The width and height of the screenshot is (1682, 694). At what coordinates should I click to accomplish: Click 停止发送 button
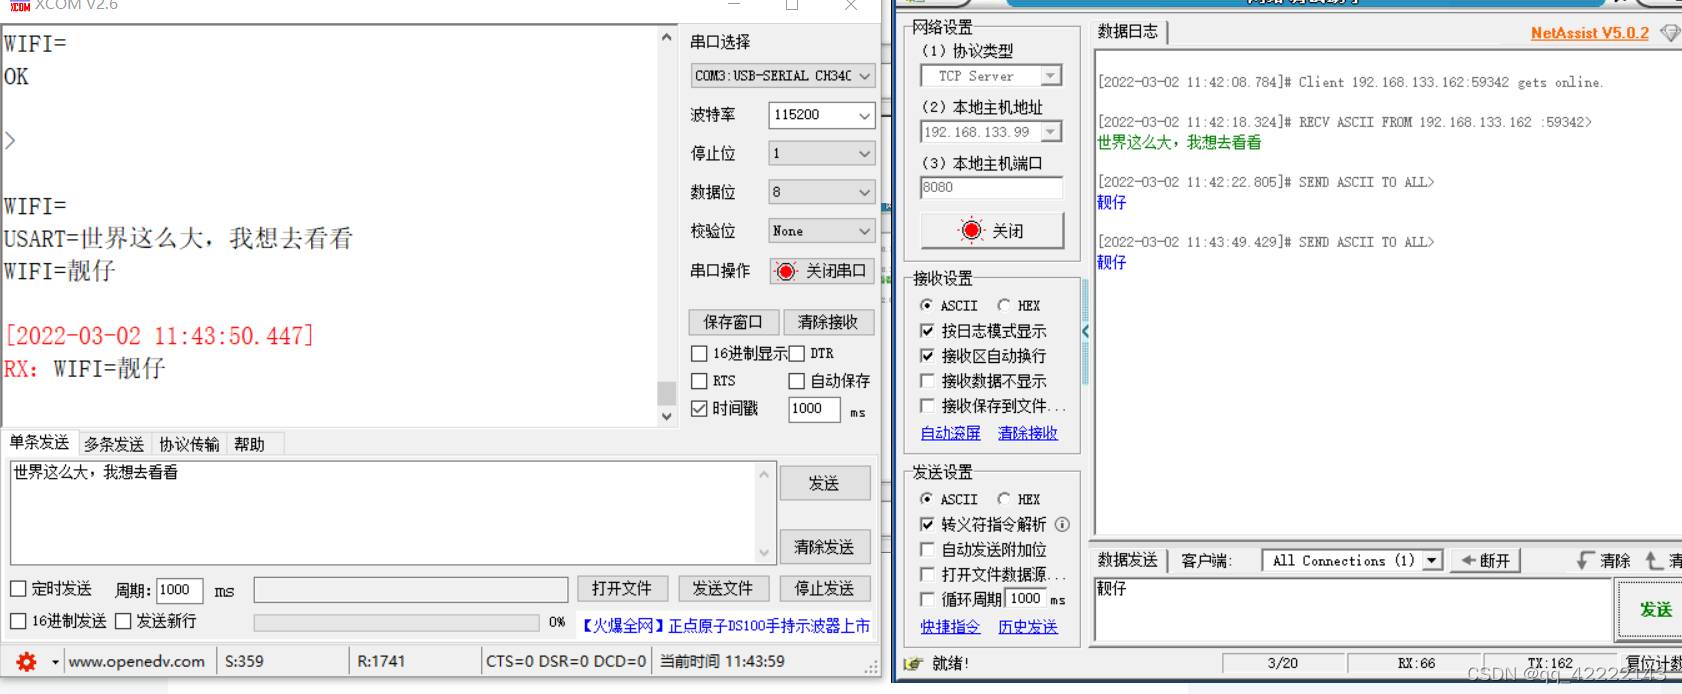[x=824, y=588]
